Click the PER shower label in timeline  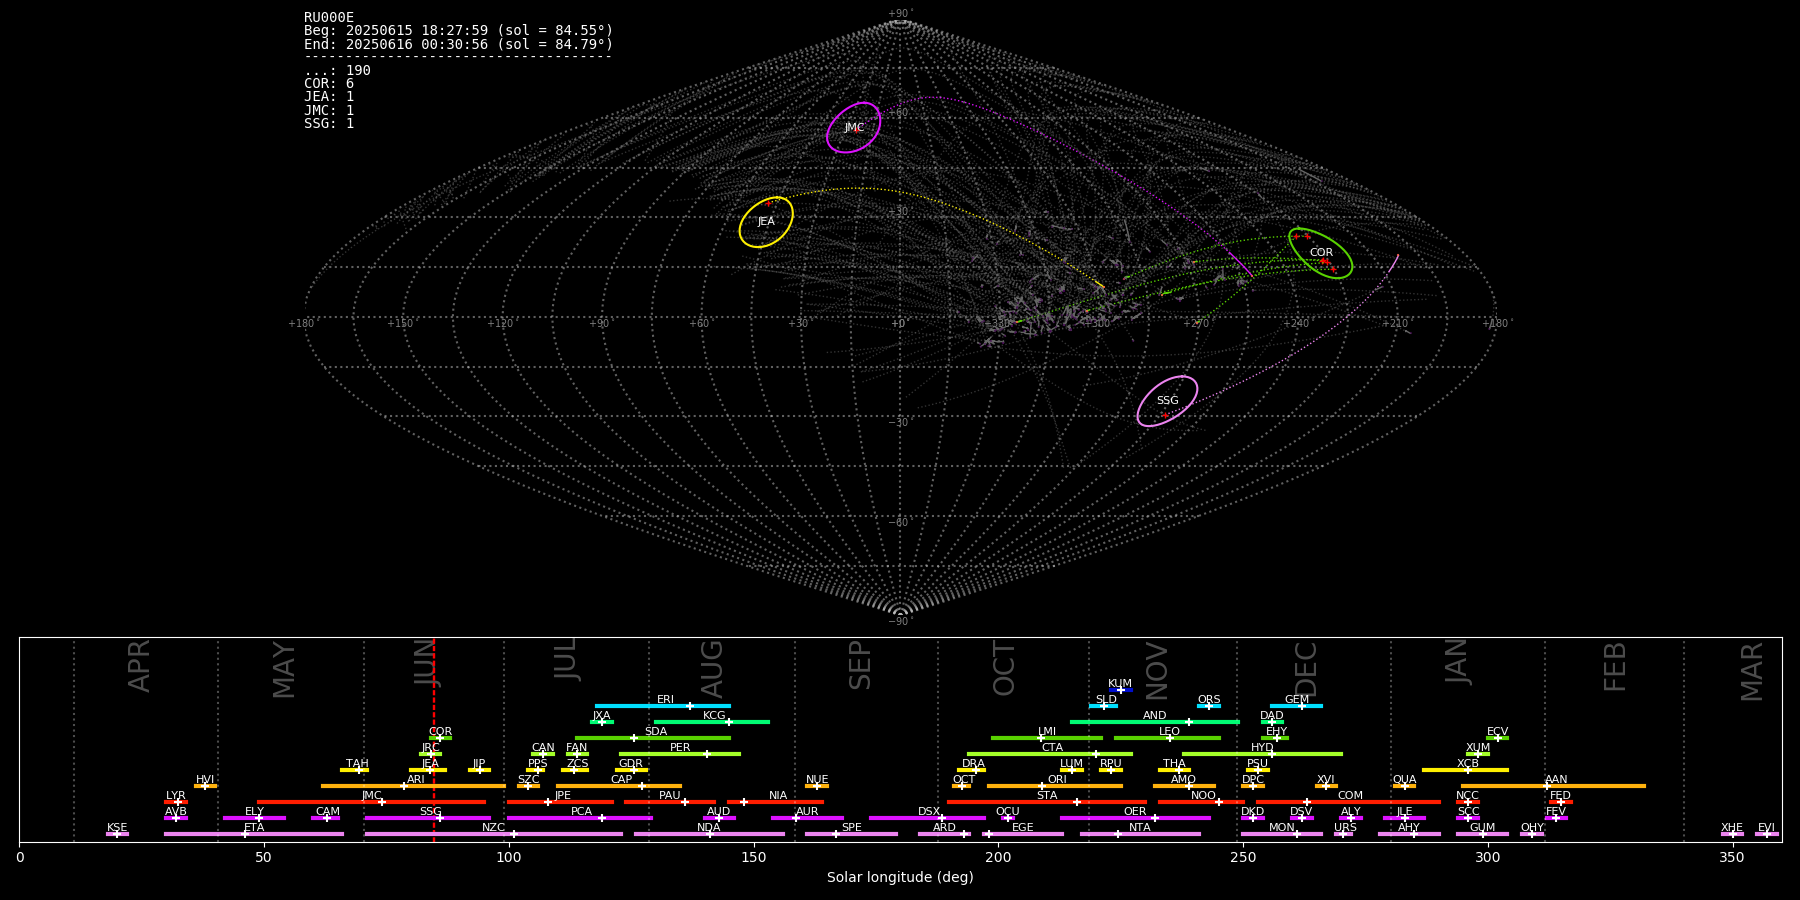point(680,748)
